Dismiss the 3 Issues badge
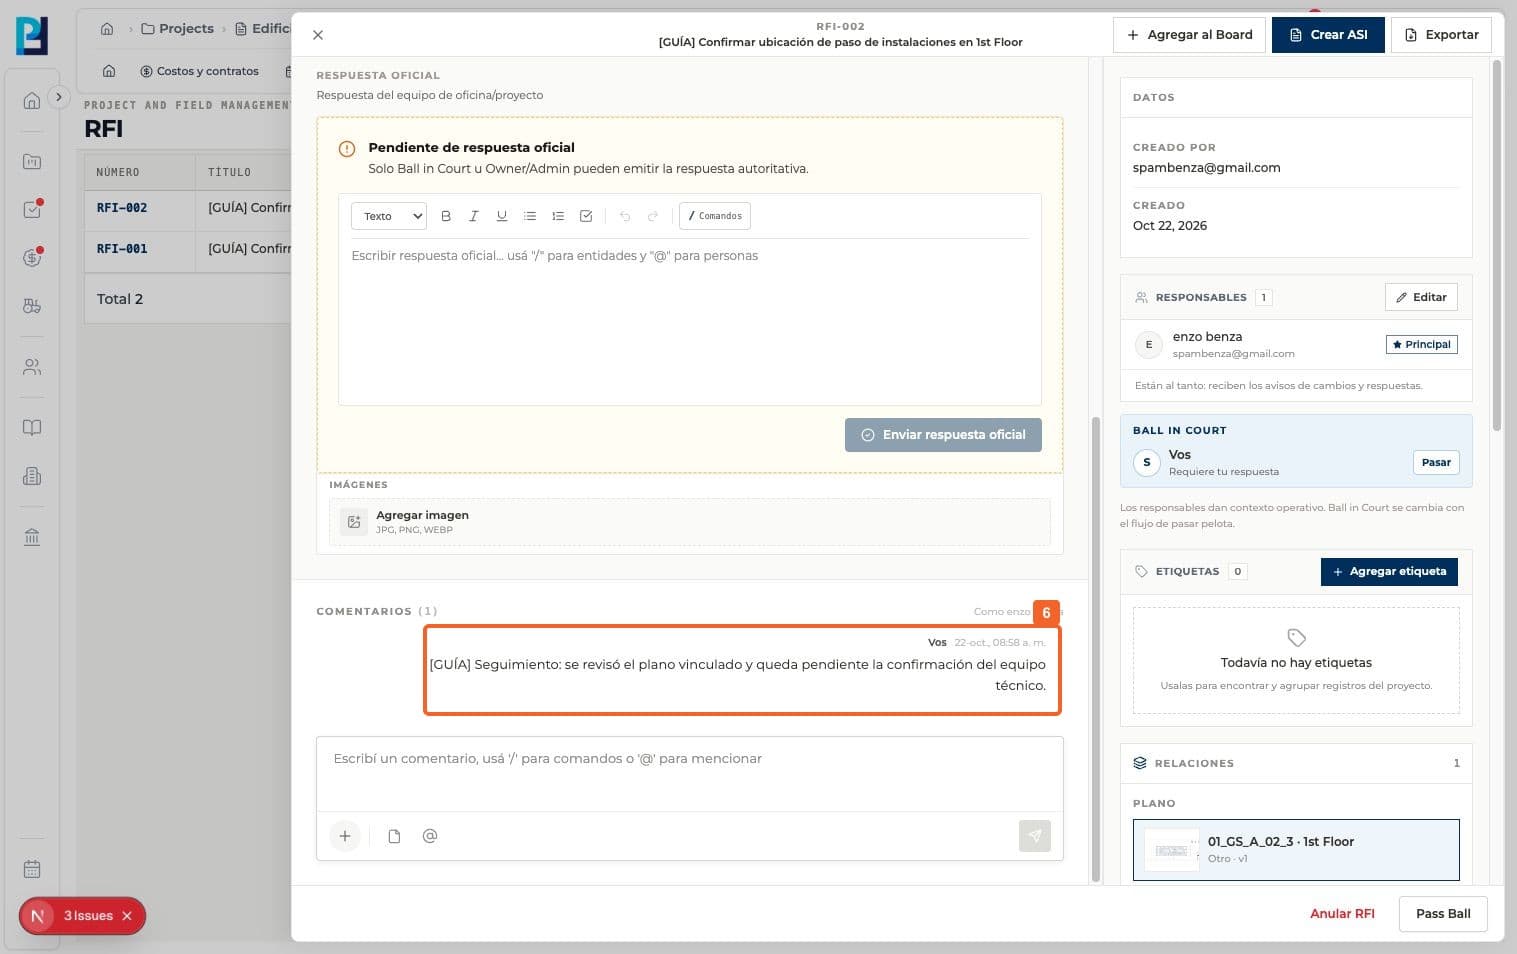The width and height of the screenshot is (1517, 954). point(127,916)
